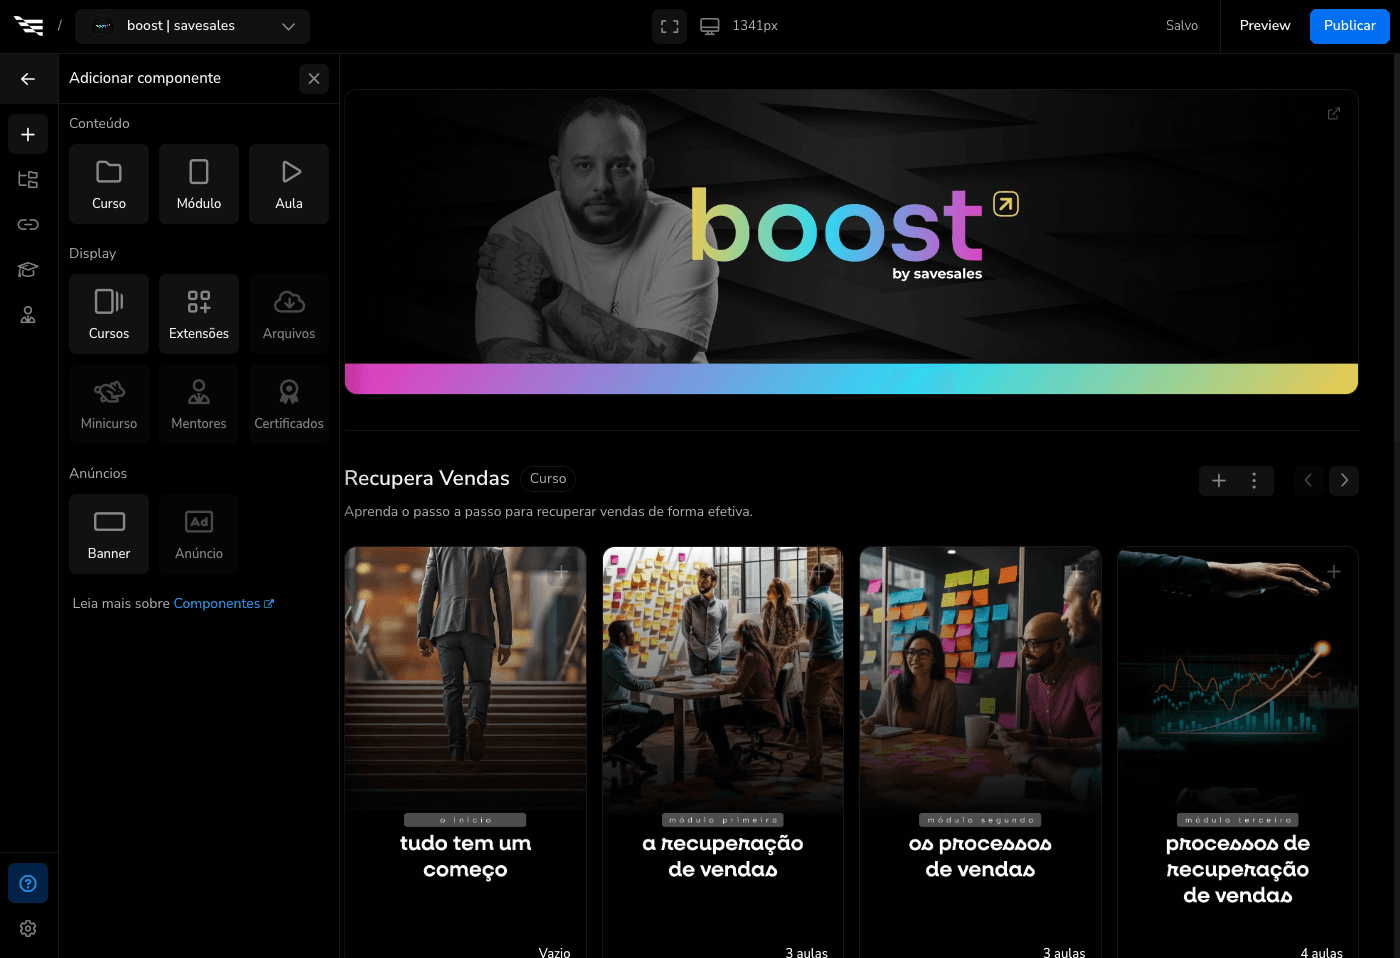The height and width of the screenshot is (958, 1400).
Task: Open 'processos de recuperação de vendas' card
Action: click(x=1238, y=752)
